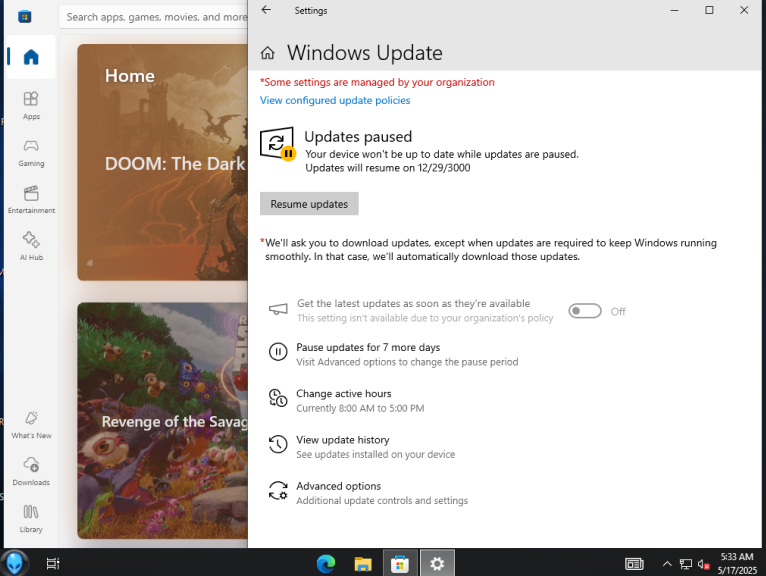Open the Revenge of the Savage banner
Image resolution: width=766 pixels, height=576 pixels.
point(163,421)
